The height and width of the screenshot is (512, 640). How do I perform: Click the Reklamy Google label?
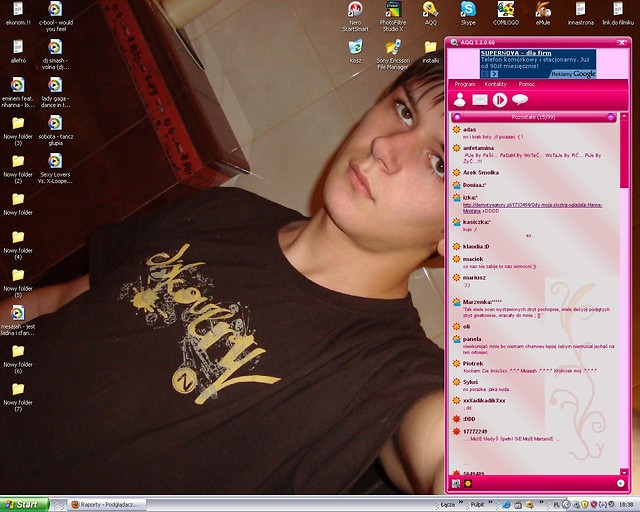coord(573,74)
